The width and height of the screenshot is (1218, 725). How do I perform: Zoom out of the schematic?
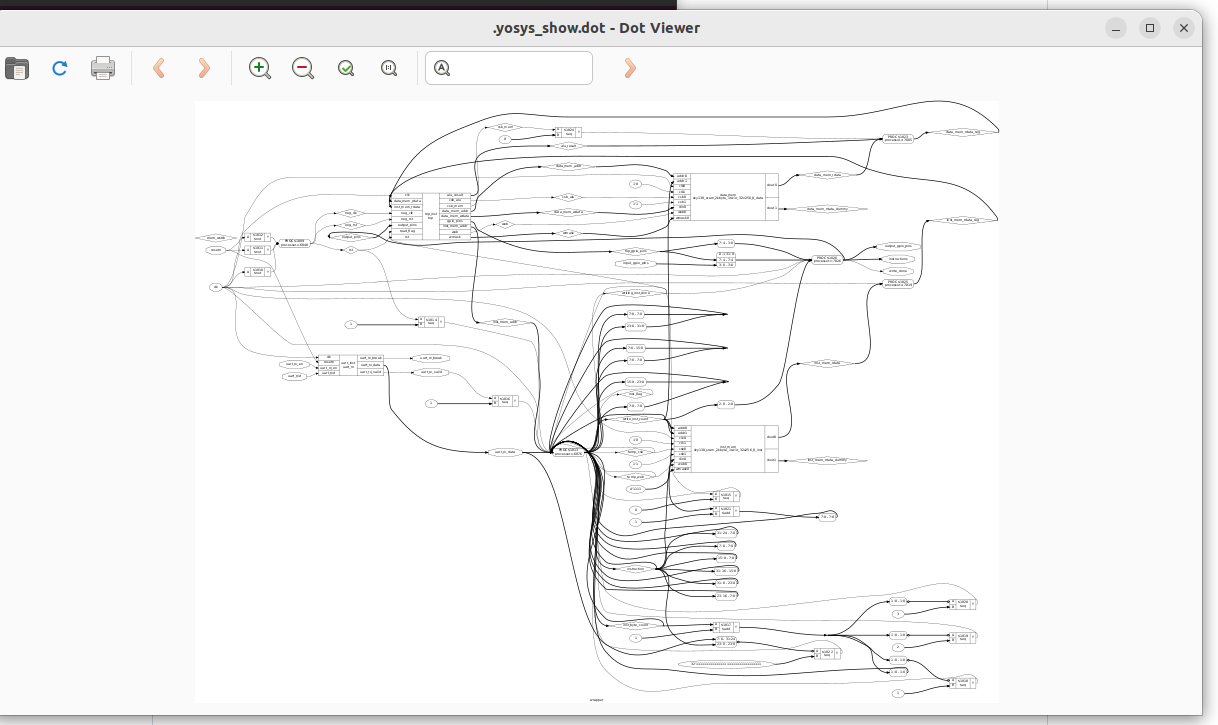click(303, 68)
